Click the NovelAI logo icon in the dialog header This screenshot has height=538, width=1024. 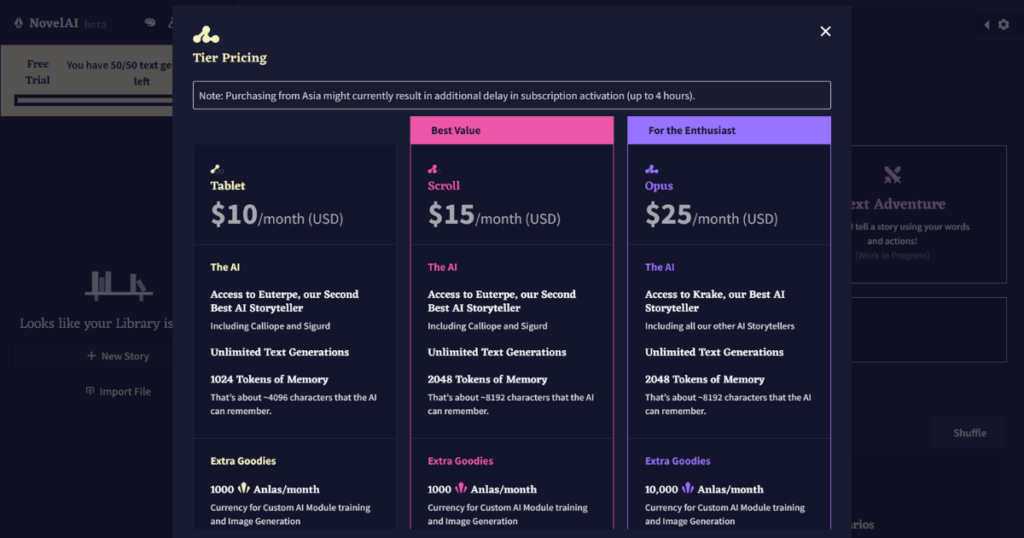point(206,35)
